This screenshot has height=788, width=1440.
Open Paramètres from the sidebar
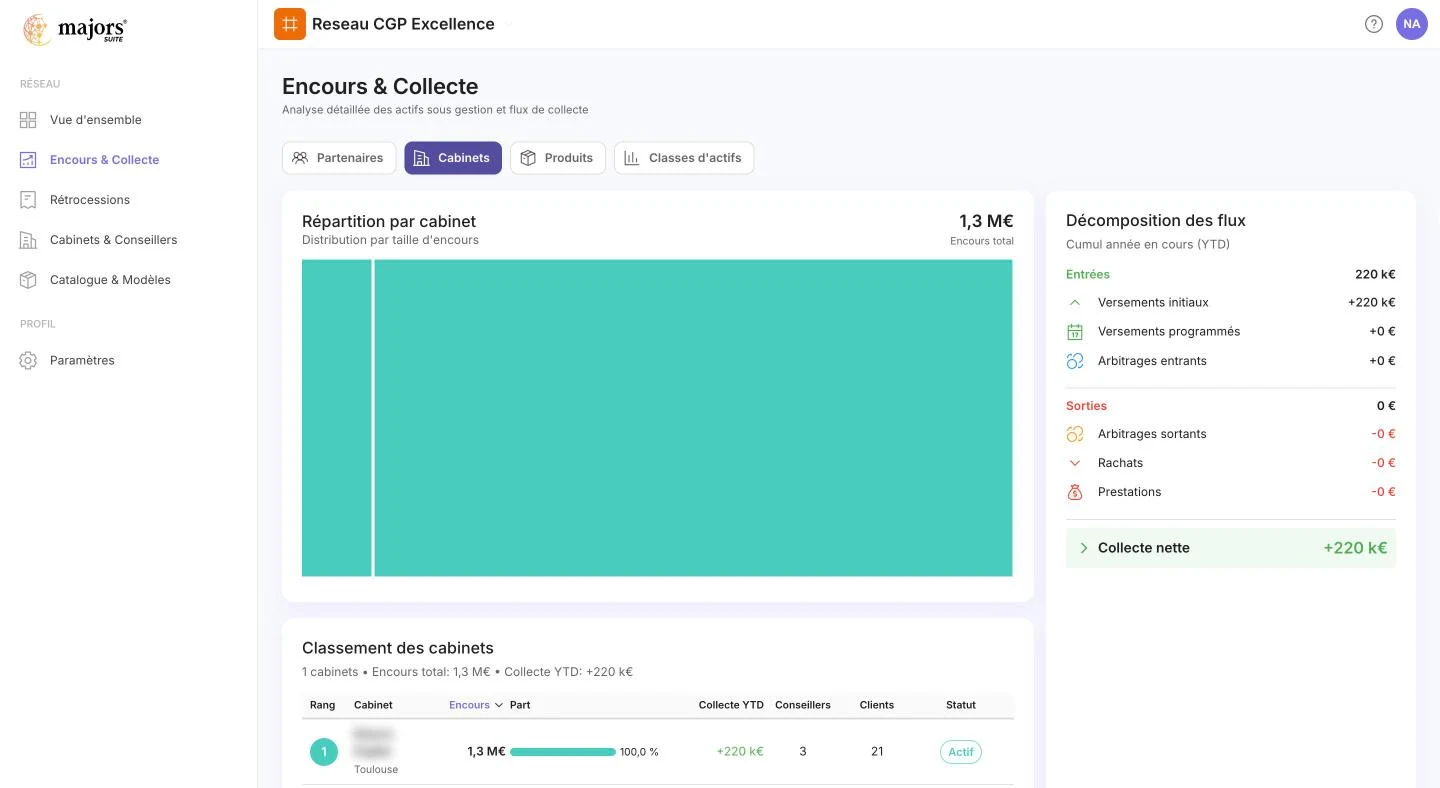[x=82, y=360]
